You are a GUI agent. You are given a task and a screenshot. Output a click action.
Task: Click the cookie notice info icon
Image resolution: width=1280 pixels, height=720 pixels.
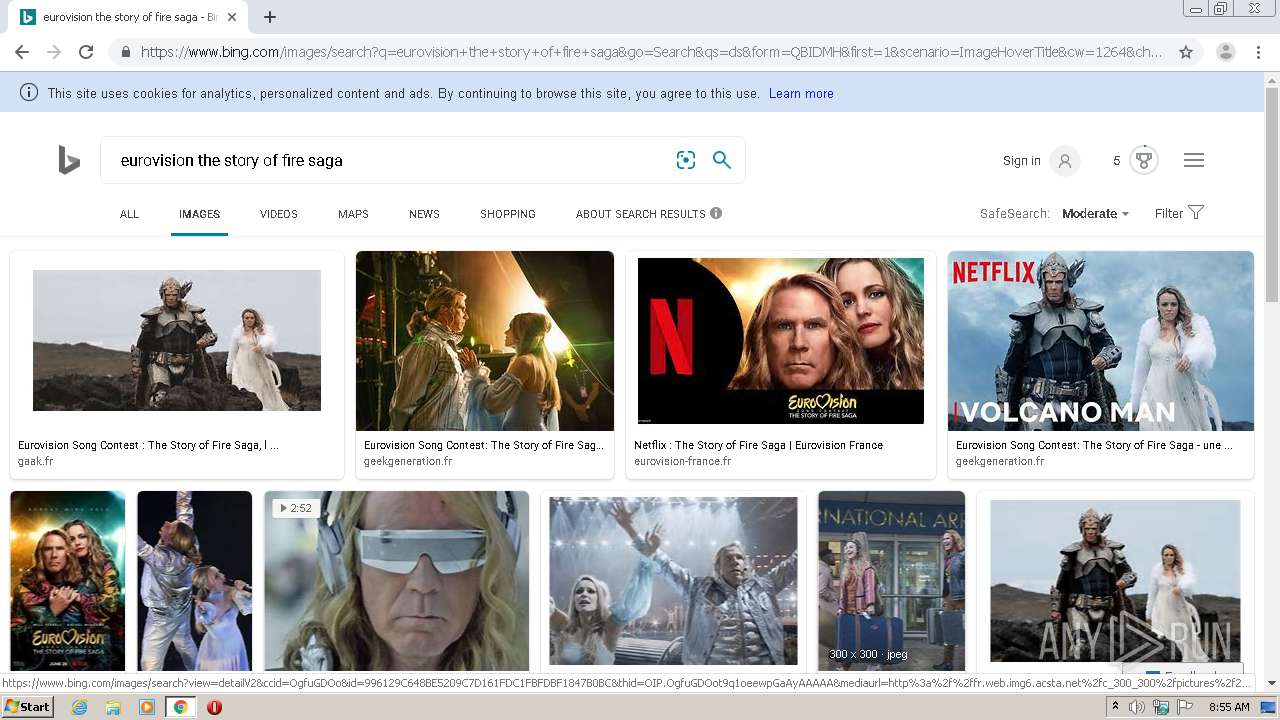pos(29,93)
